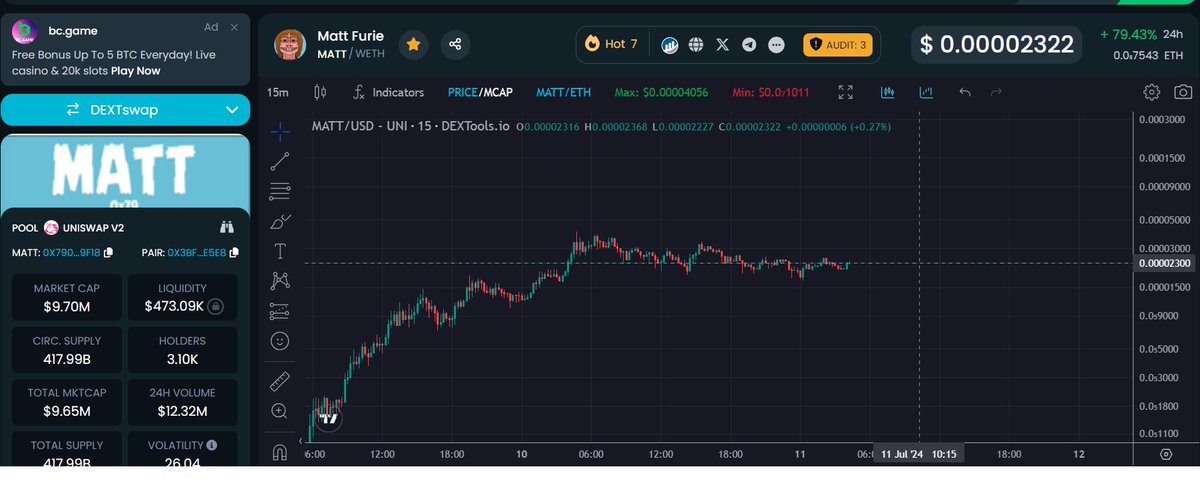Click the current price label 0.00002300 on axis
This screenshot has width=1200, height=479.
tap(1165, 263)
